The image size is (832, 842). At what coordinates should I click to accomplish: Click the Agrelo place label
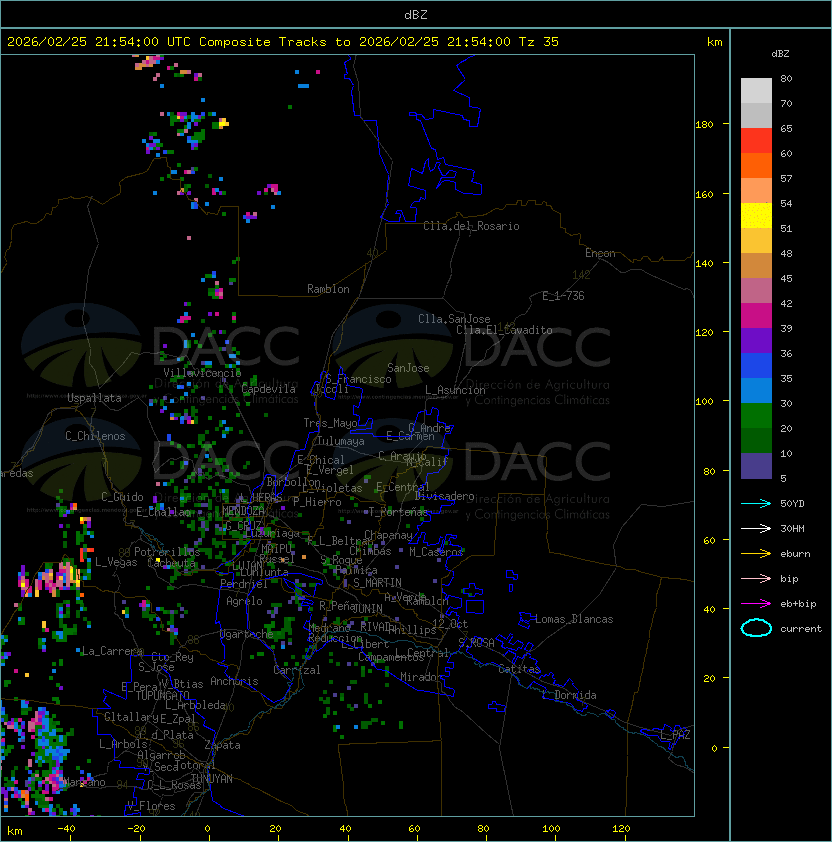point(244,601)
